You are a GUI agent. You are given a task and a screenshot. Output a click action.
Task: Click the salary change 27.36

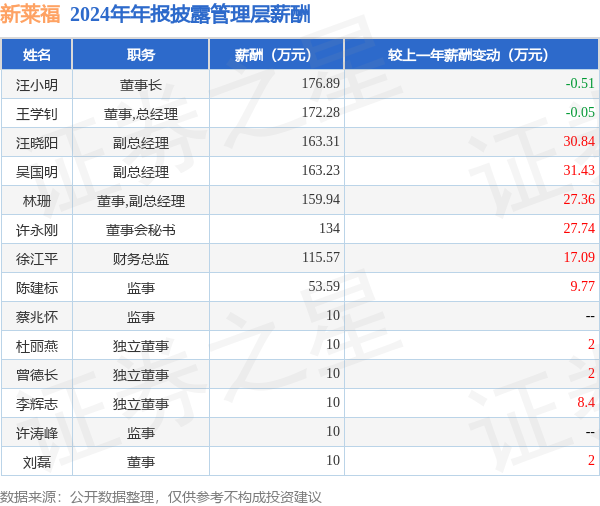(579, 199)
